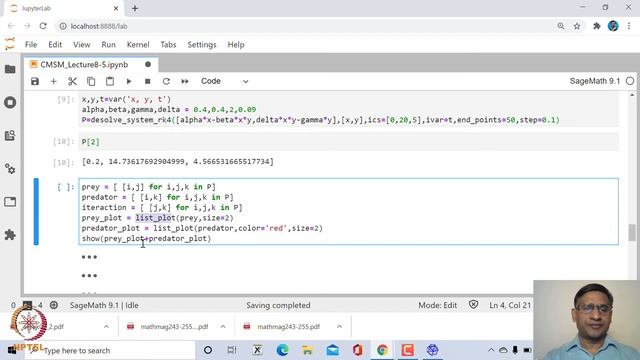
Task: Click the notebook trust shield icon in status bar
Action: [473, 305]
